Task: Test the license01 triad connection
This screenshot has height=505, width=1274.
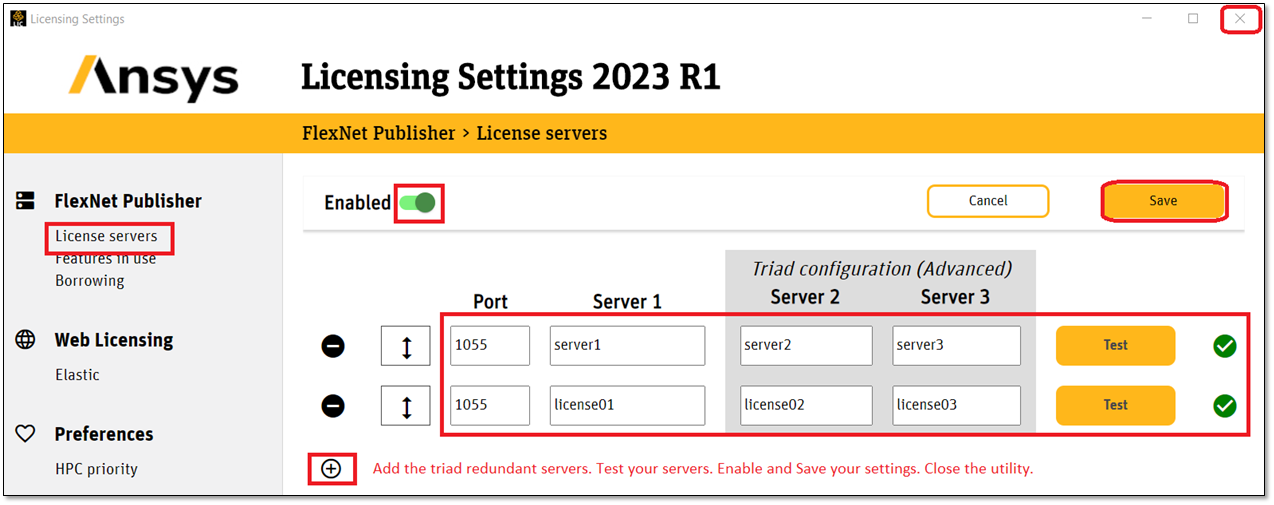Action: tap(1116, 405)
